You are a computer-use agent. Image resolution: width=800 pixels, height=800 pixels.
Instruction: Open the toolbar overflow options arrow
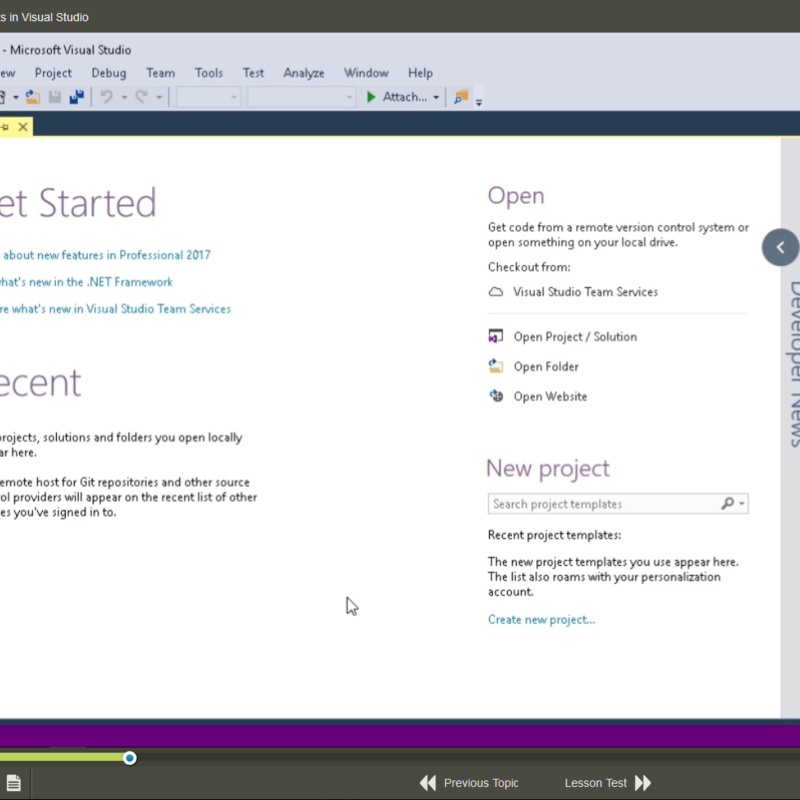tap(479, 102)
